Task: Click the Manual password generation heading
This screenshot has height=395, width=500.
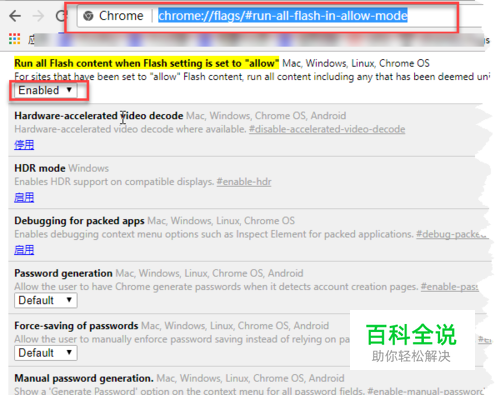Action: pyautogui.click(x=84, y=378)
